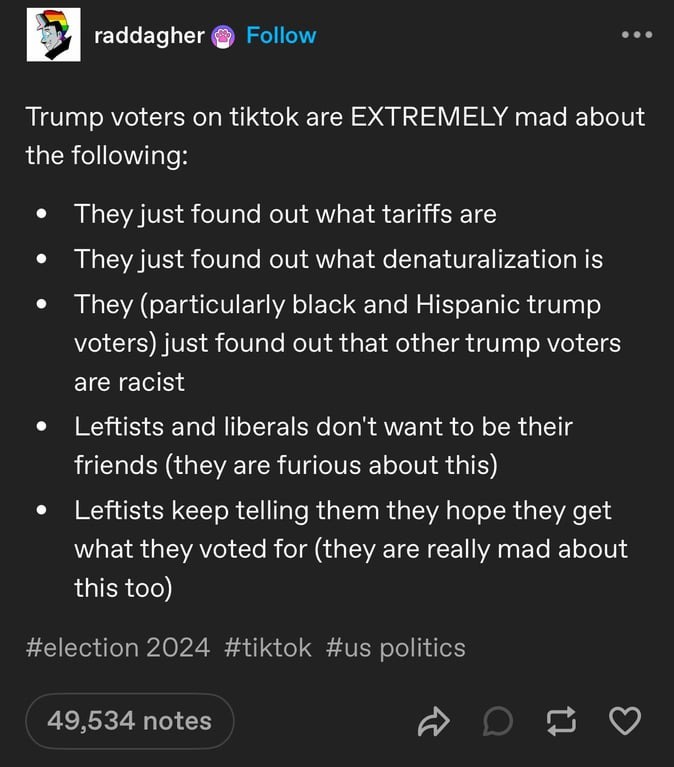Share the post with the arrow icon

(x=433, y=721)
